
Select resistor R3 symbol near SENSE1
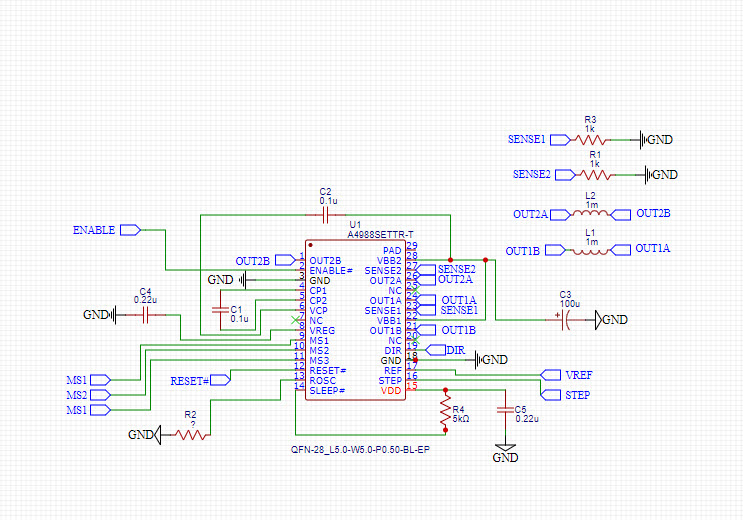590,140
